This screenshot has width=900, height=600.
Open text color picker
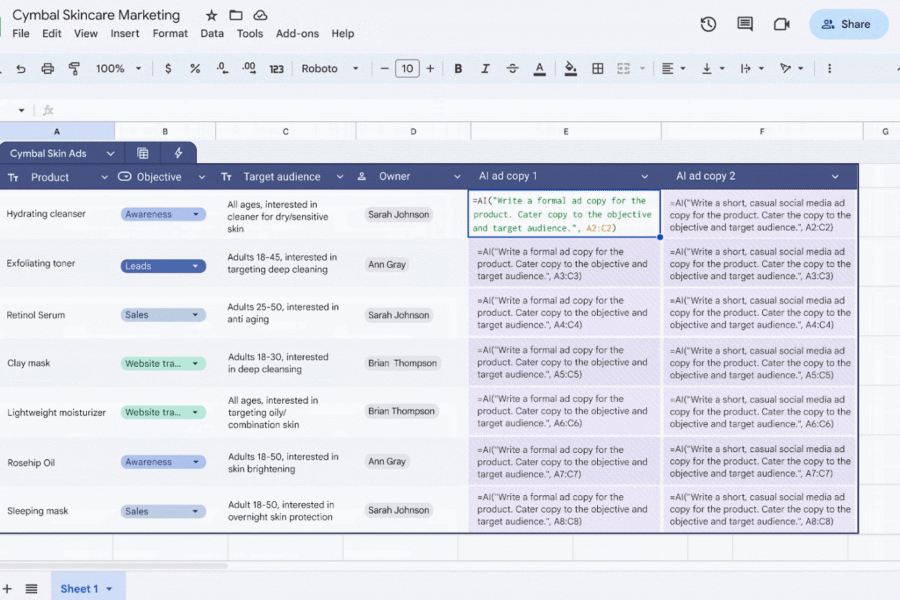(x=540, y=69)
